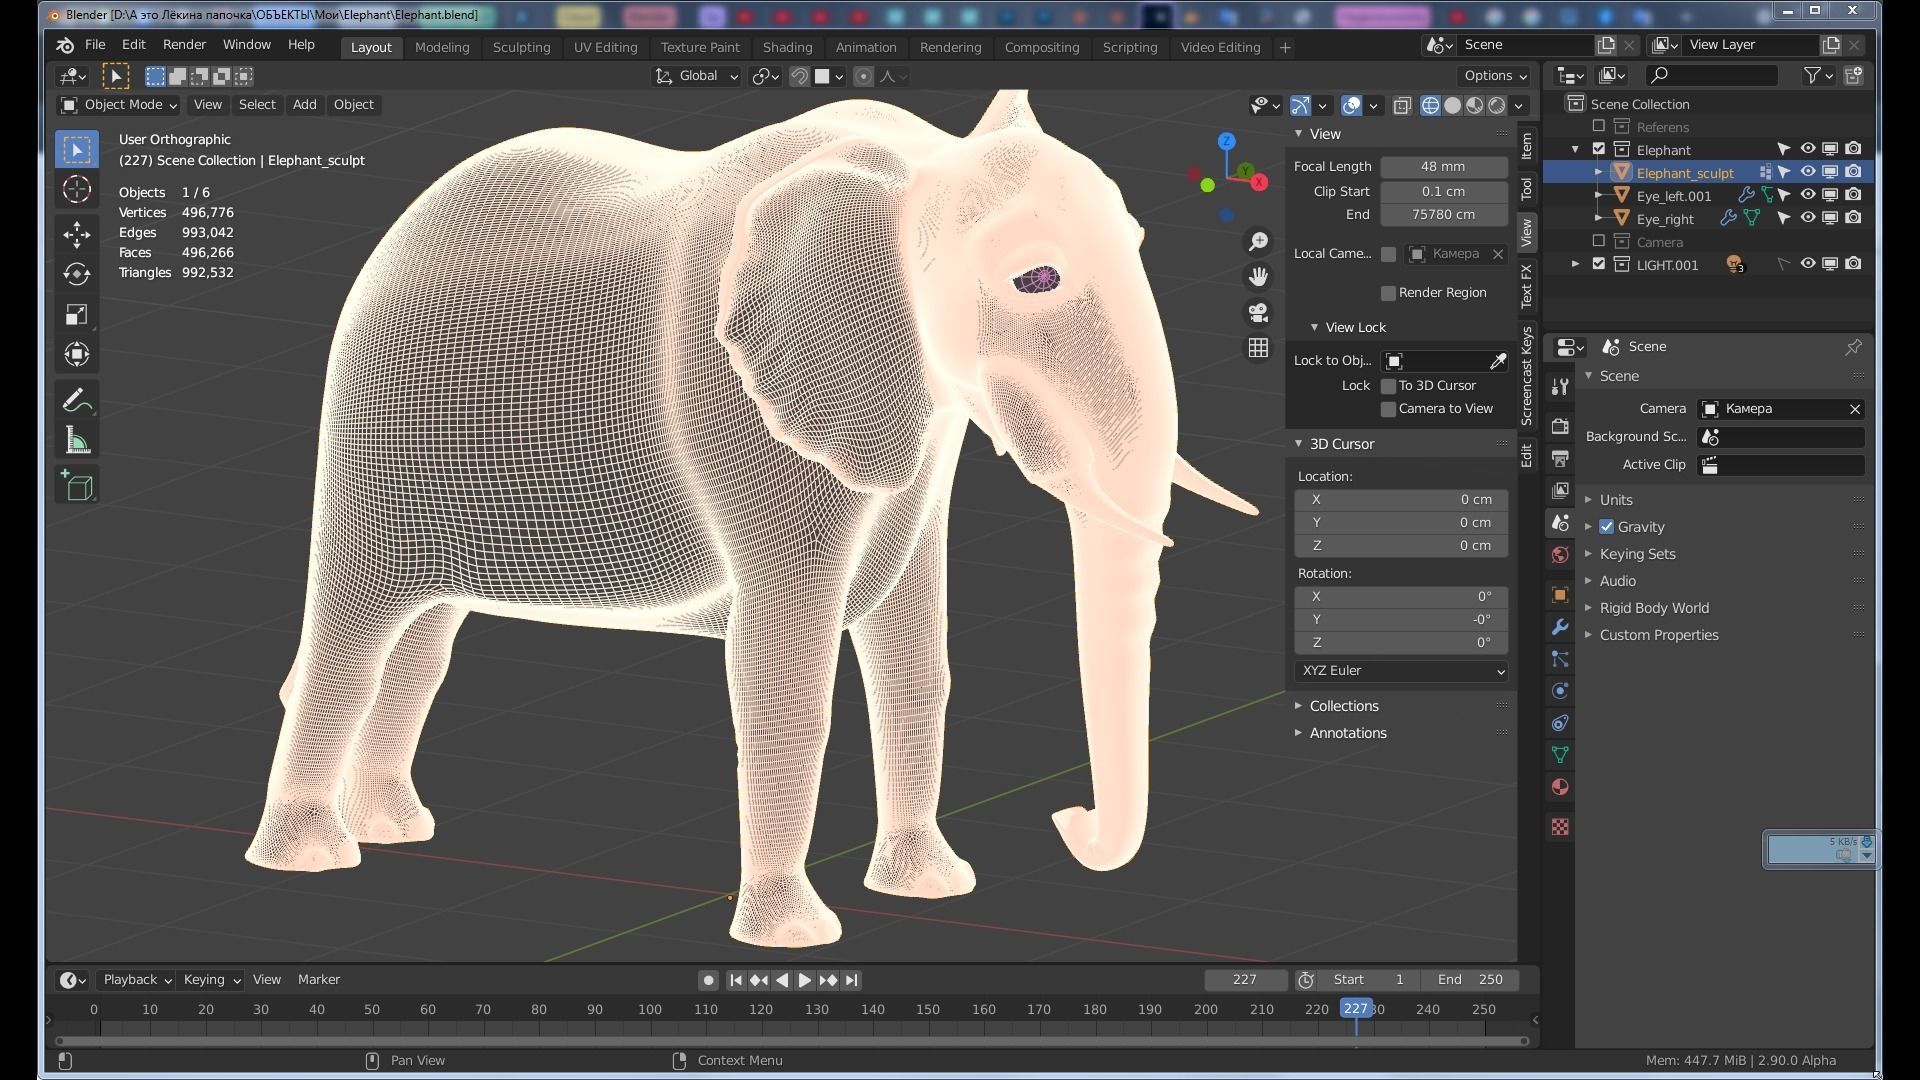Image resolution: width=1920 pixels, height=1080 pixels.
Task: Select the Cursor tool in the toolbar
Action: (x=77, y=190)
